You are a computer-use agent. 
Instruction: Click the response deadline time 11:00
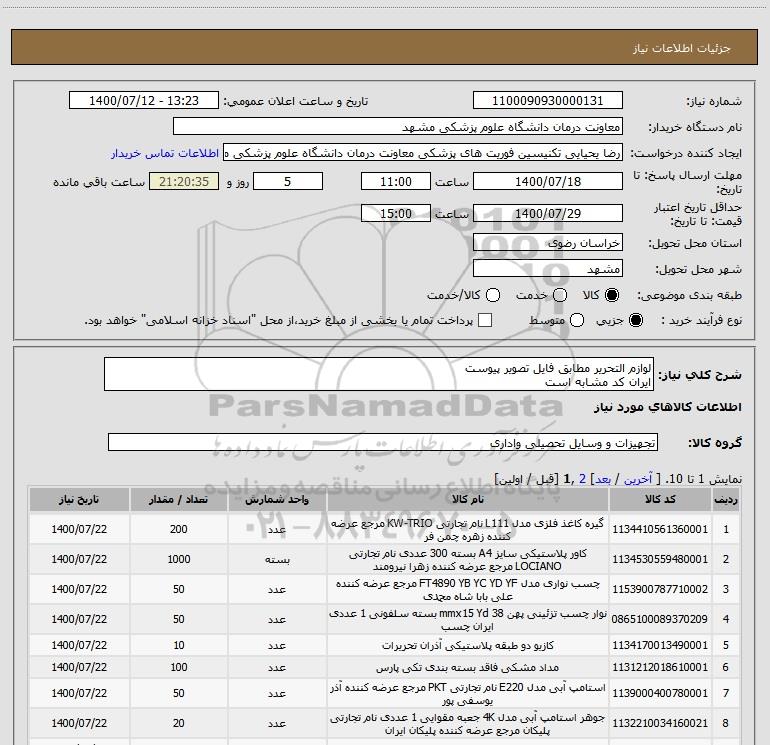(396, 181)
